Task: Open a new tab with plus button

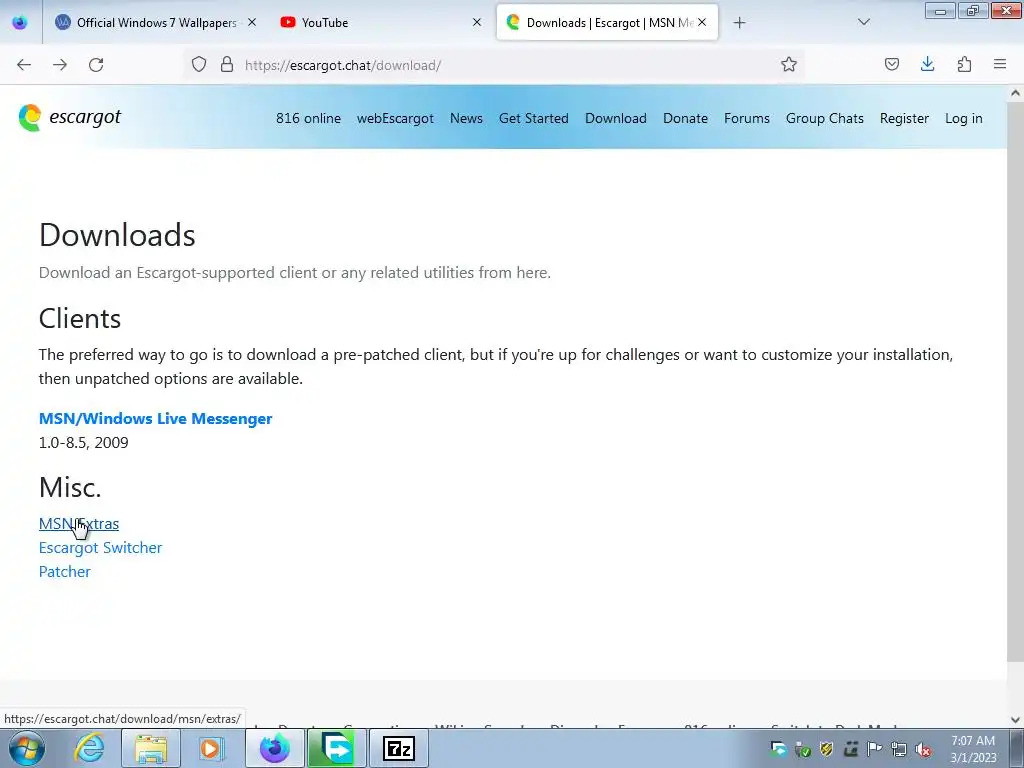Action: (739, 23)
